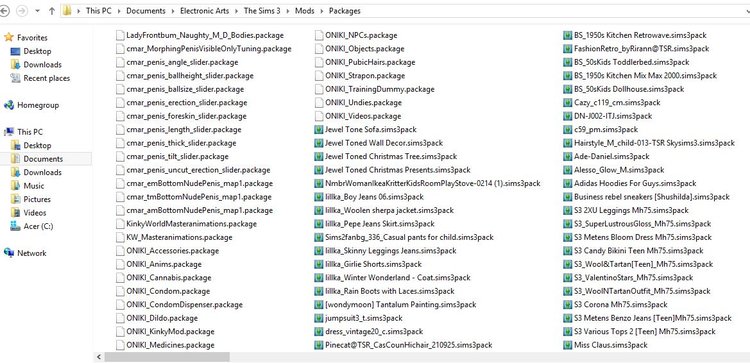Navigate to Mods breadcrumb
The height and width of the screenshot is (363, 750).
click(x=305, y=11)
